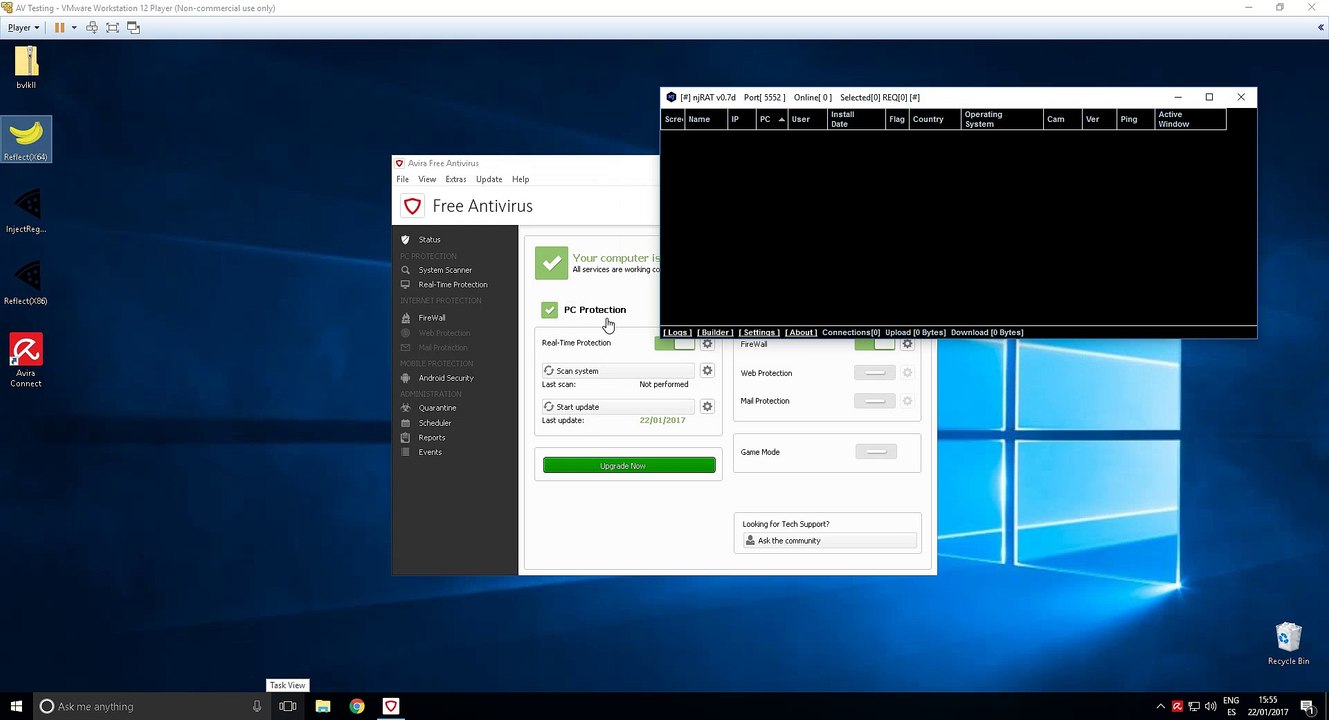Viewport: 1329px width, 720px height.
Task: Click njRAT Operating System column header
Action: (1001, 119)
